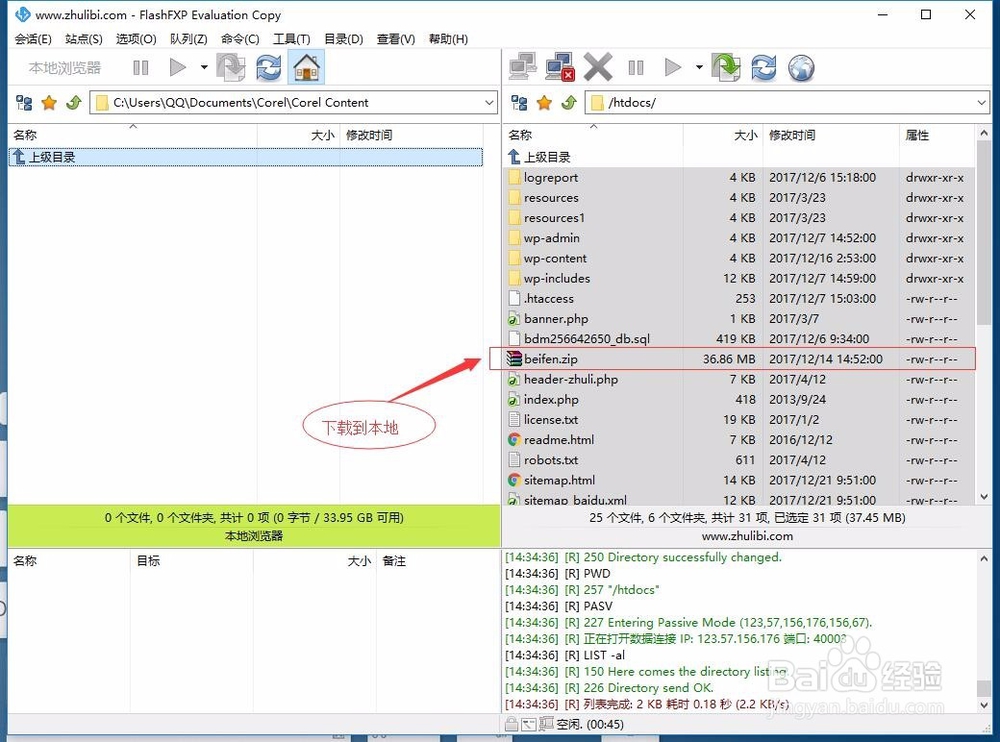1000x742 pixels.
Task: Sort remote files by 大小 column
Action: coord(723,135)
